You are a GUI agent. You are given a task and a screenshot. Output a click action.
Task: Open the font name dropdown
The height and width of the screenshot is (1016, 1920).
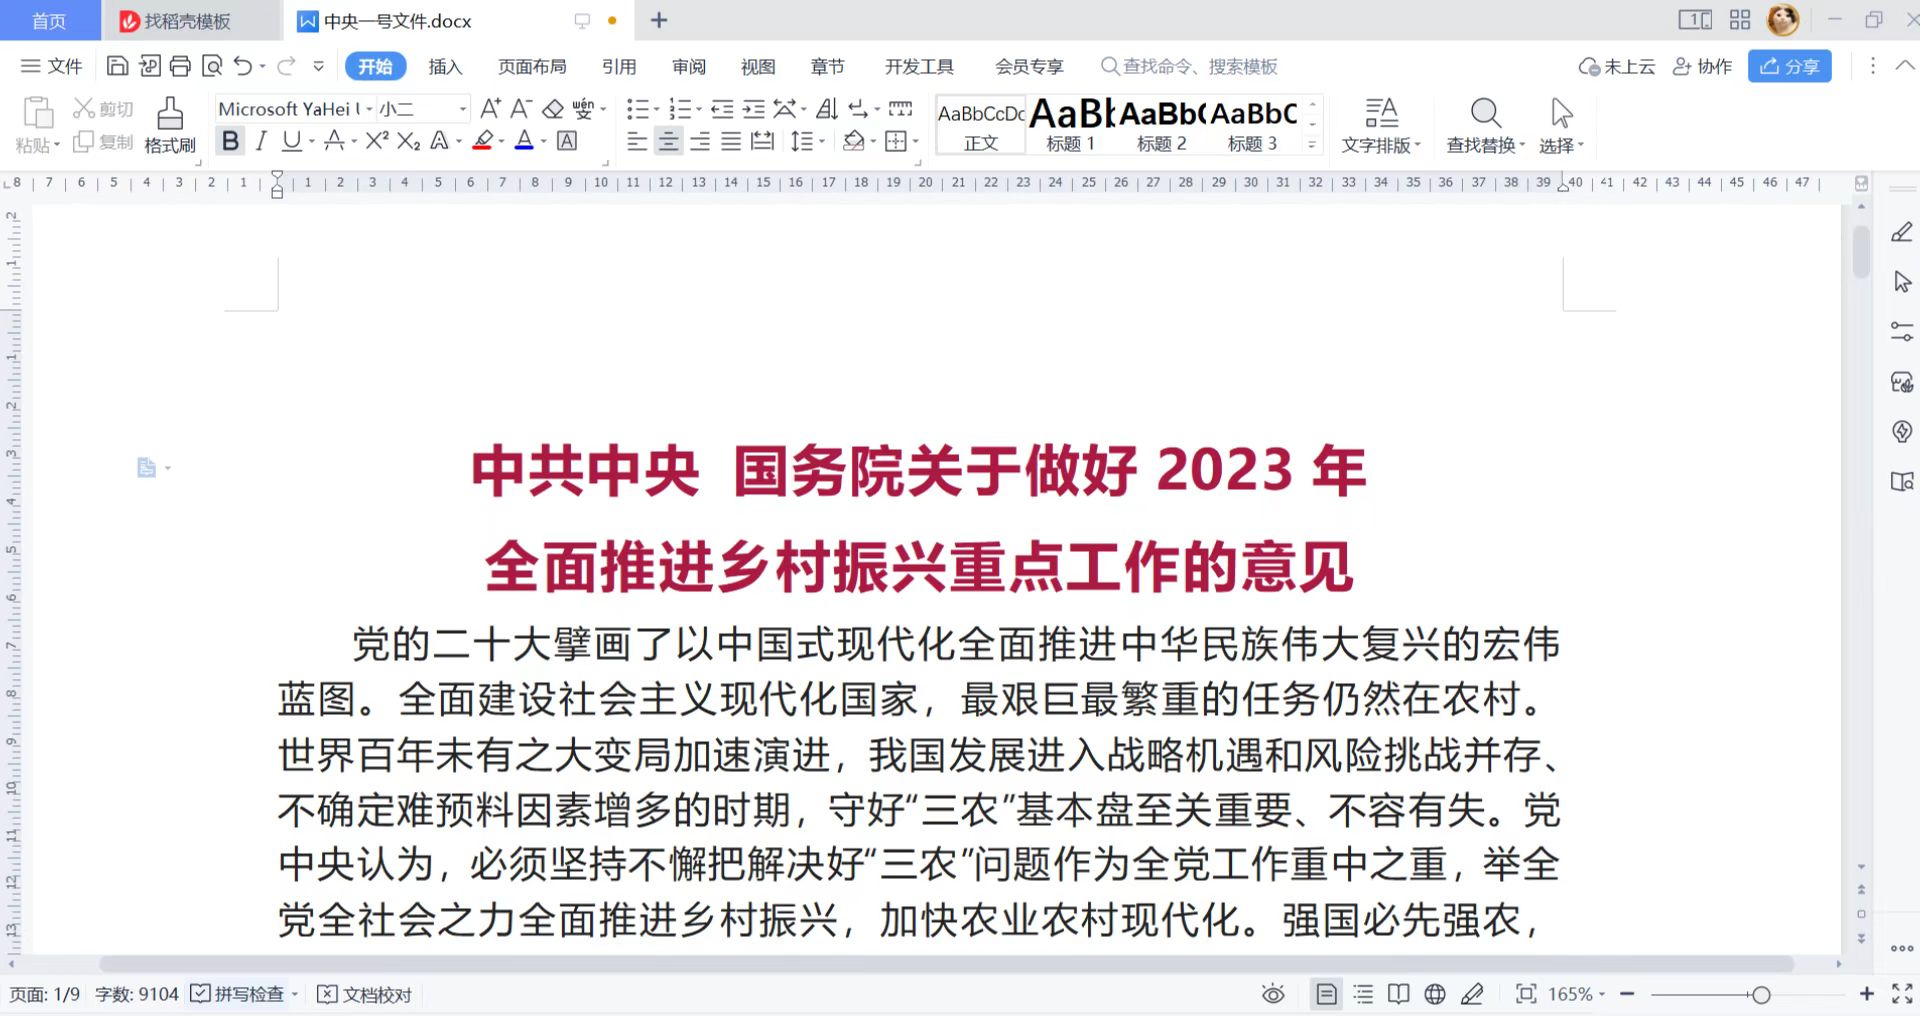point(369,109)
